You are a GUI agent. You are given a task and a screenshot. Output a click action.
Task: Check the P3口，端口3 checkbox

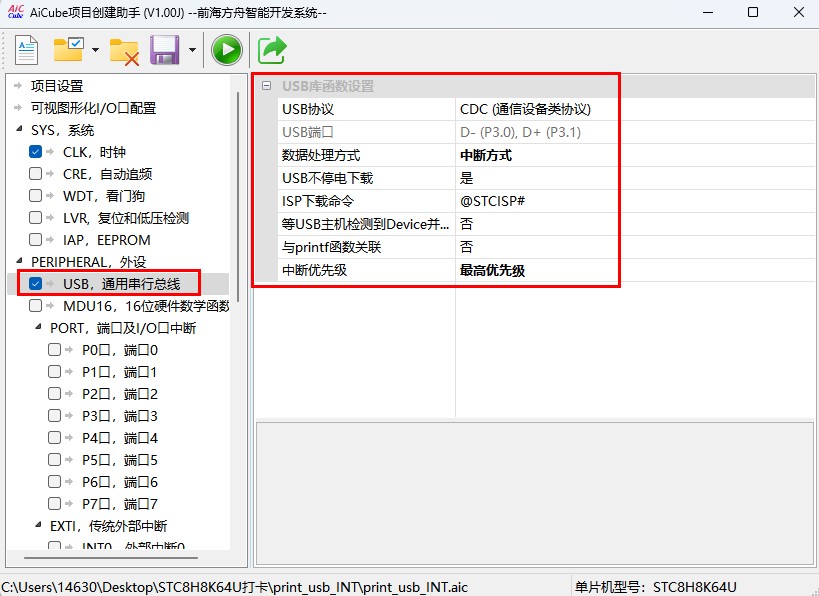click(x=54, y=415)
